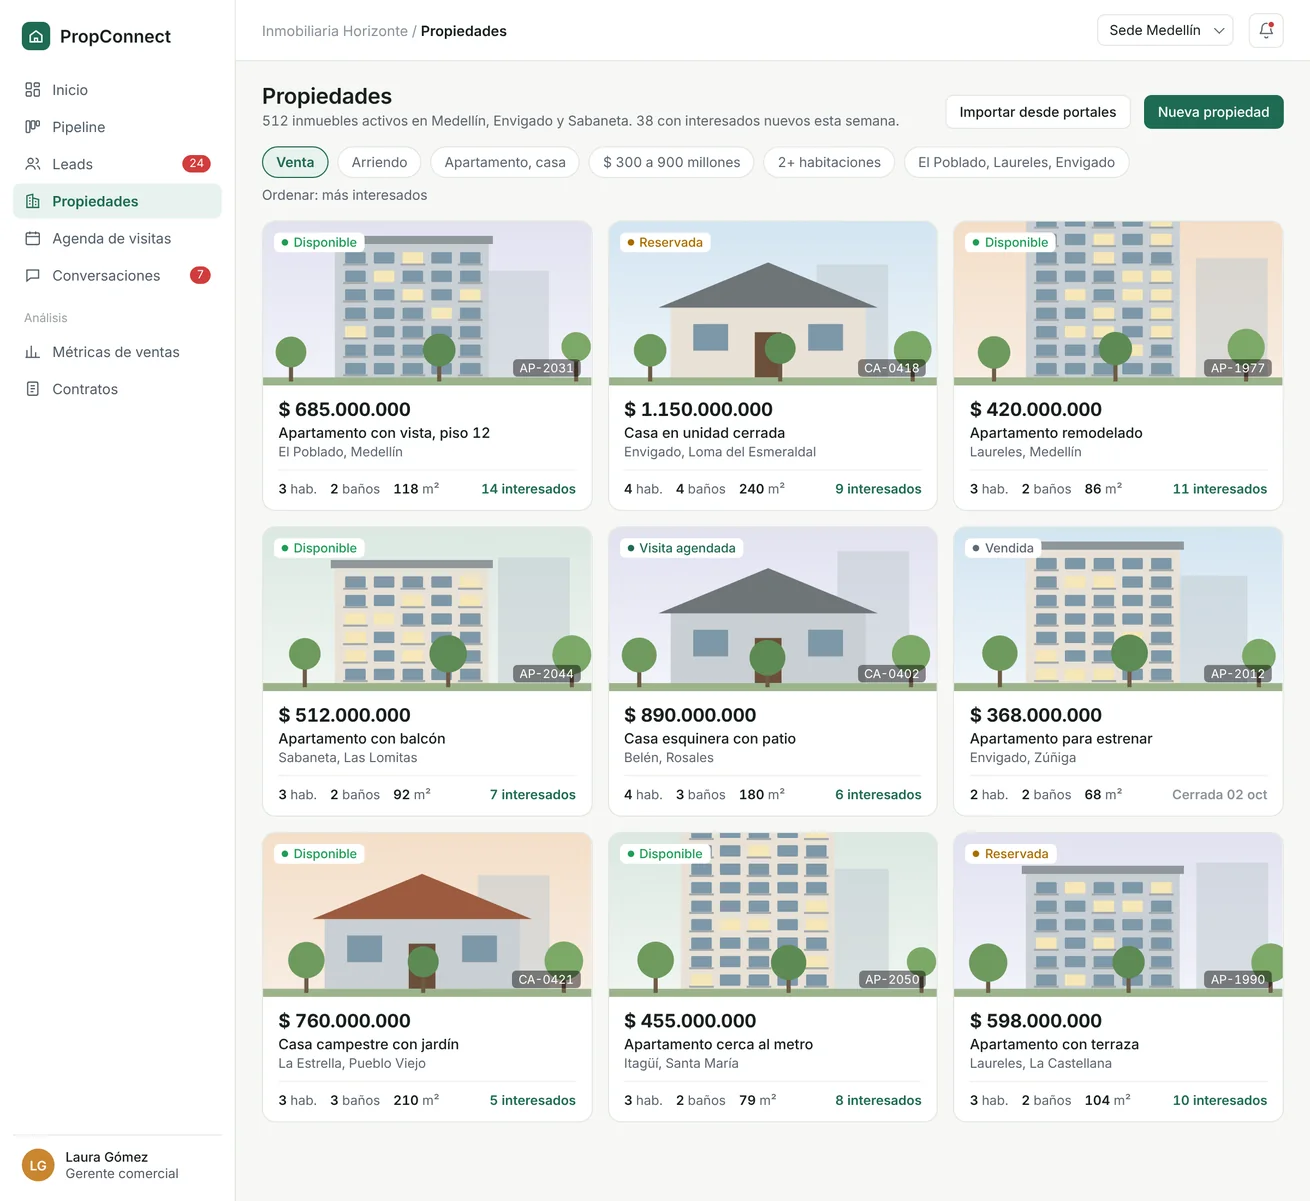Viewport: 1310px width, 1201px height.
Task: Open Agenda de visitas section
Action: [117, 238]
